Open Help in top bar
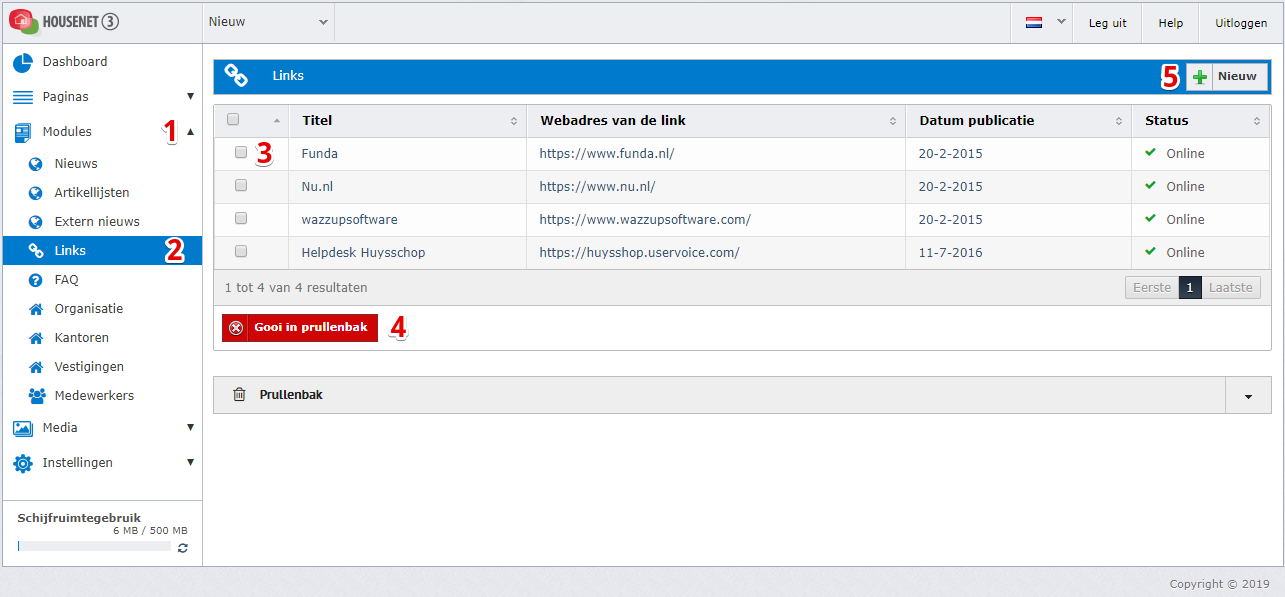The width and height of the screenshot is (1285, 597). pos(1170,22)
